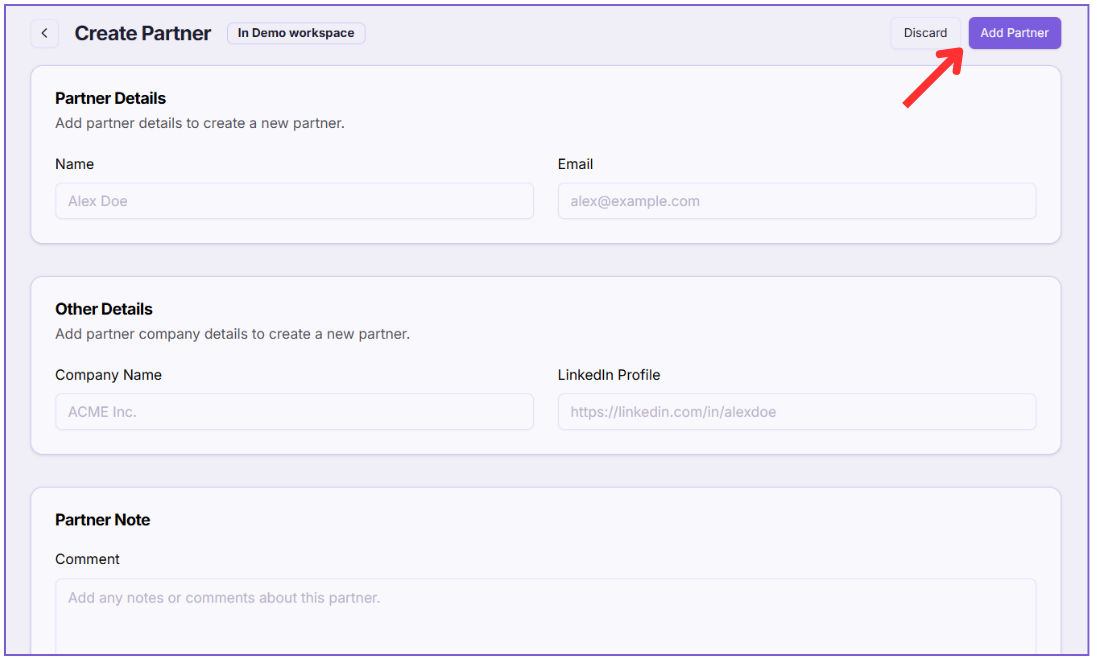Screen dimensions: 1097x662
Task: Click the Email field label
Action: tap(575, 164)
